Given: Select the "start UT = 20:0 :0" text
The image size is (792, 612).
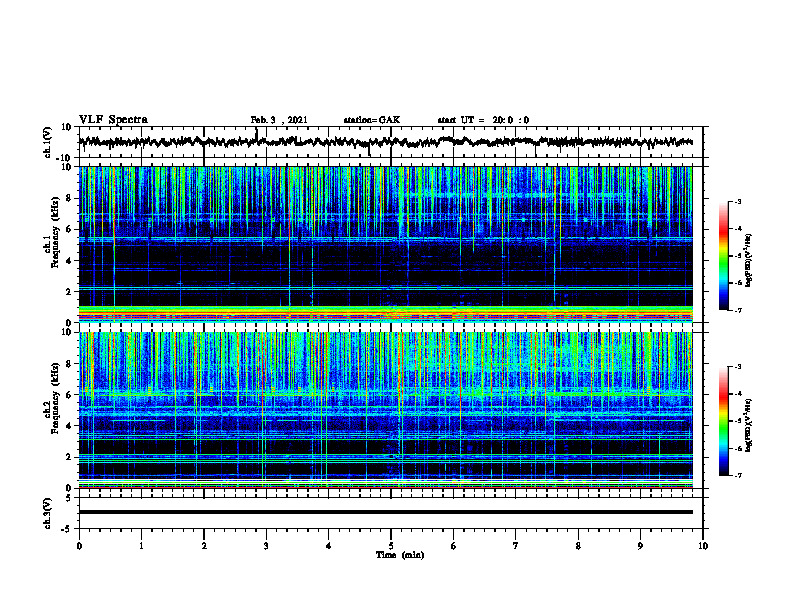Looking at the screenshot, I should coord(483,120).
